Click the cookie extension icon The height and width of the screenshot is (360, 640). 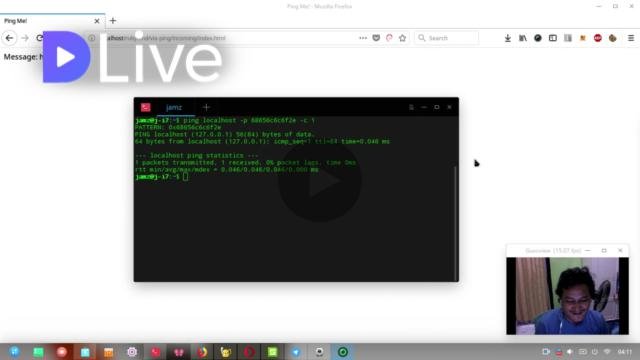(613, 38)
